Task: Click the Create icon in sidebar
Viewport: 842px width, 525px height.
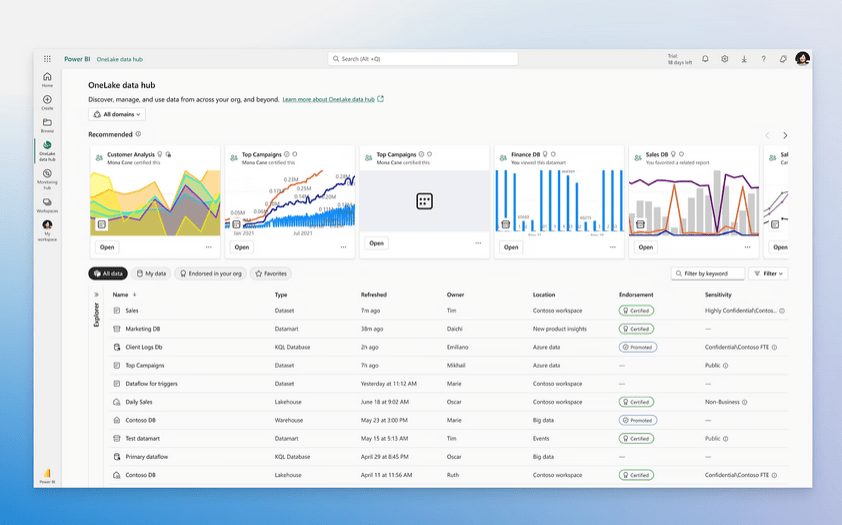Action: (x=47, y=102)
